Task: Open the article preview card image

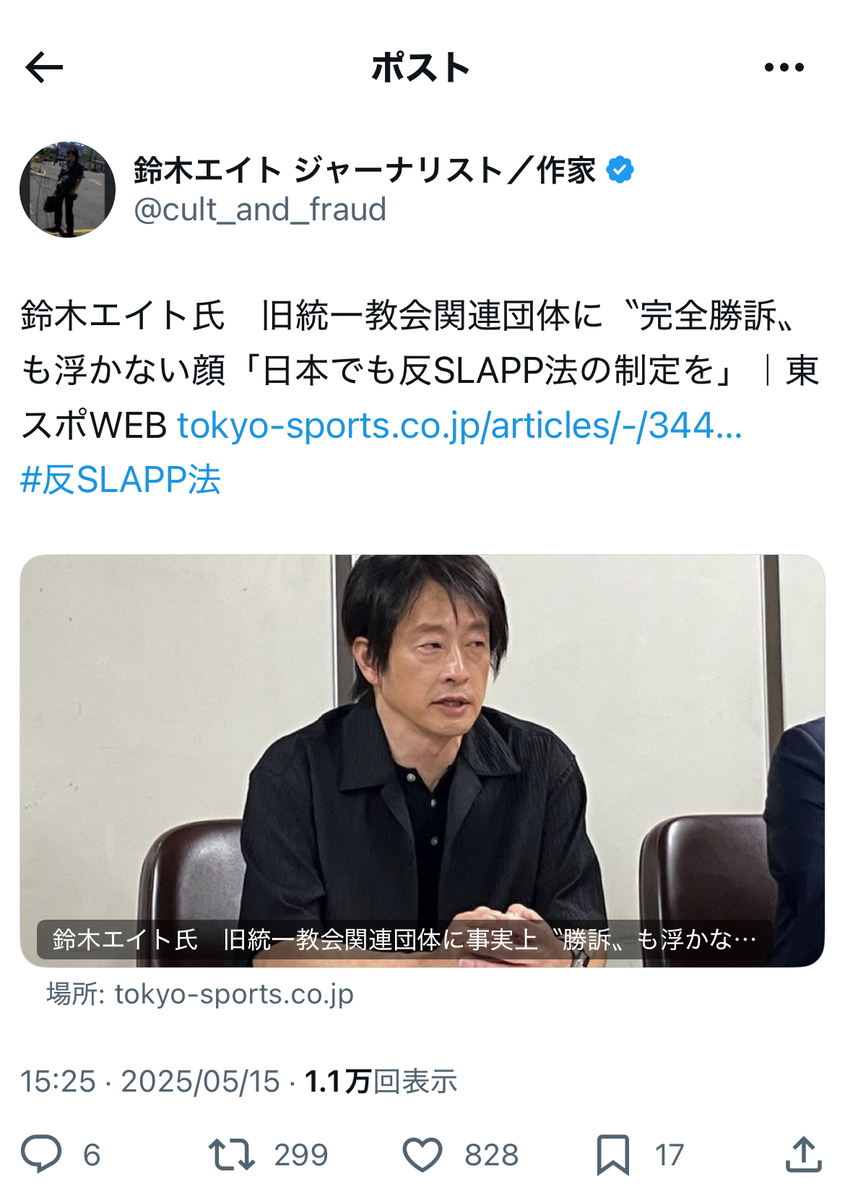Action: tap(422, 760)
